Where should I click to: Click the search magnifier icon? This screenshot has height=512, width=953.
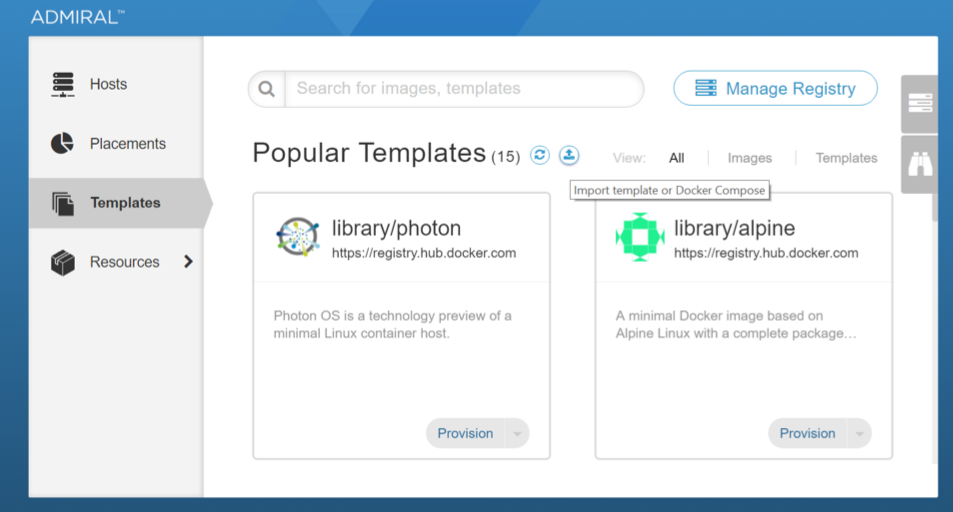266,89
